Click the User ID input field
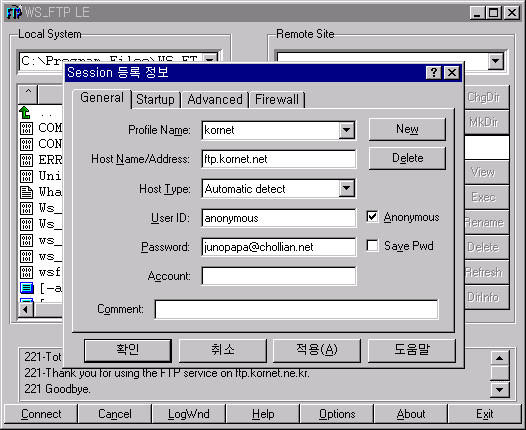 (279, 218)
